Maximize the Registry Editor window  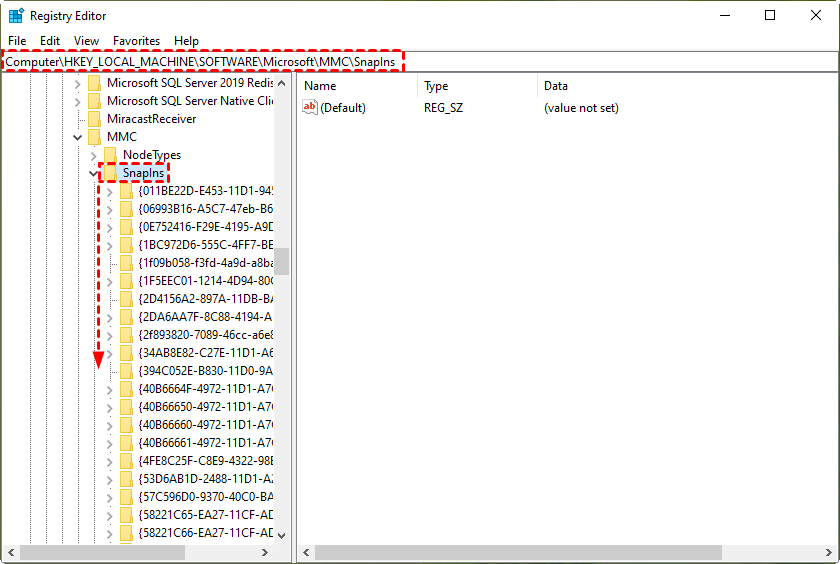pyautogui.click(x=770, y=16)
